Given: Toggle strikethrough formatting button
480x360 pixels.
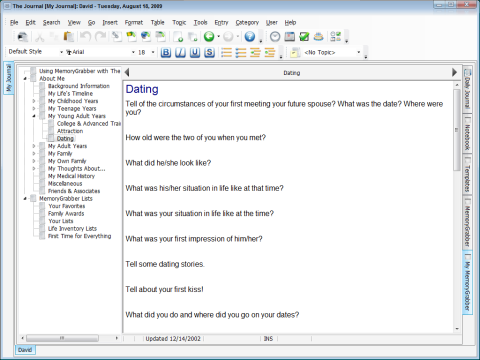Looking at the screenshot, I should [209, 52].
